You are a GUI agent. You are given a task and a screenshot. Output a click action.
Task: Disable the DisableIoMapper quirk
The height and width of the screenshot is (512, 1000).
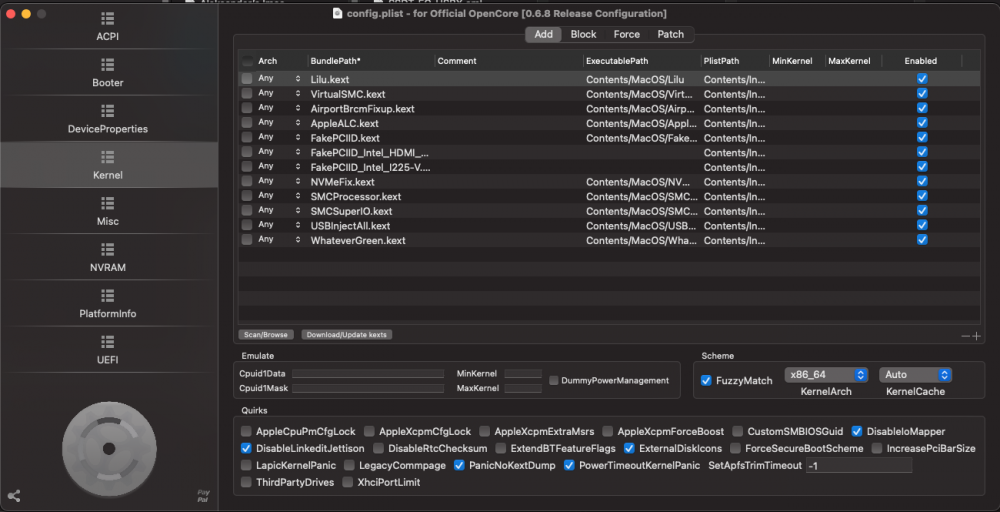[857, 432]
